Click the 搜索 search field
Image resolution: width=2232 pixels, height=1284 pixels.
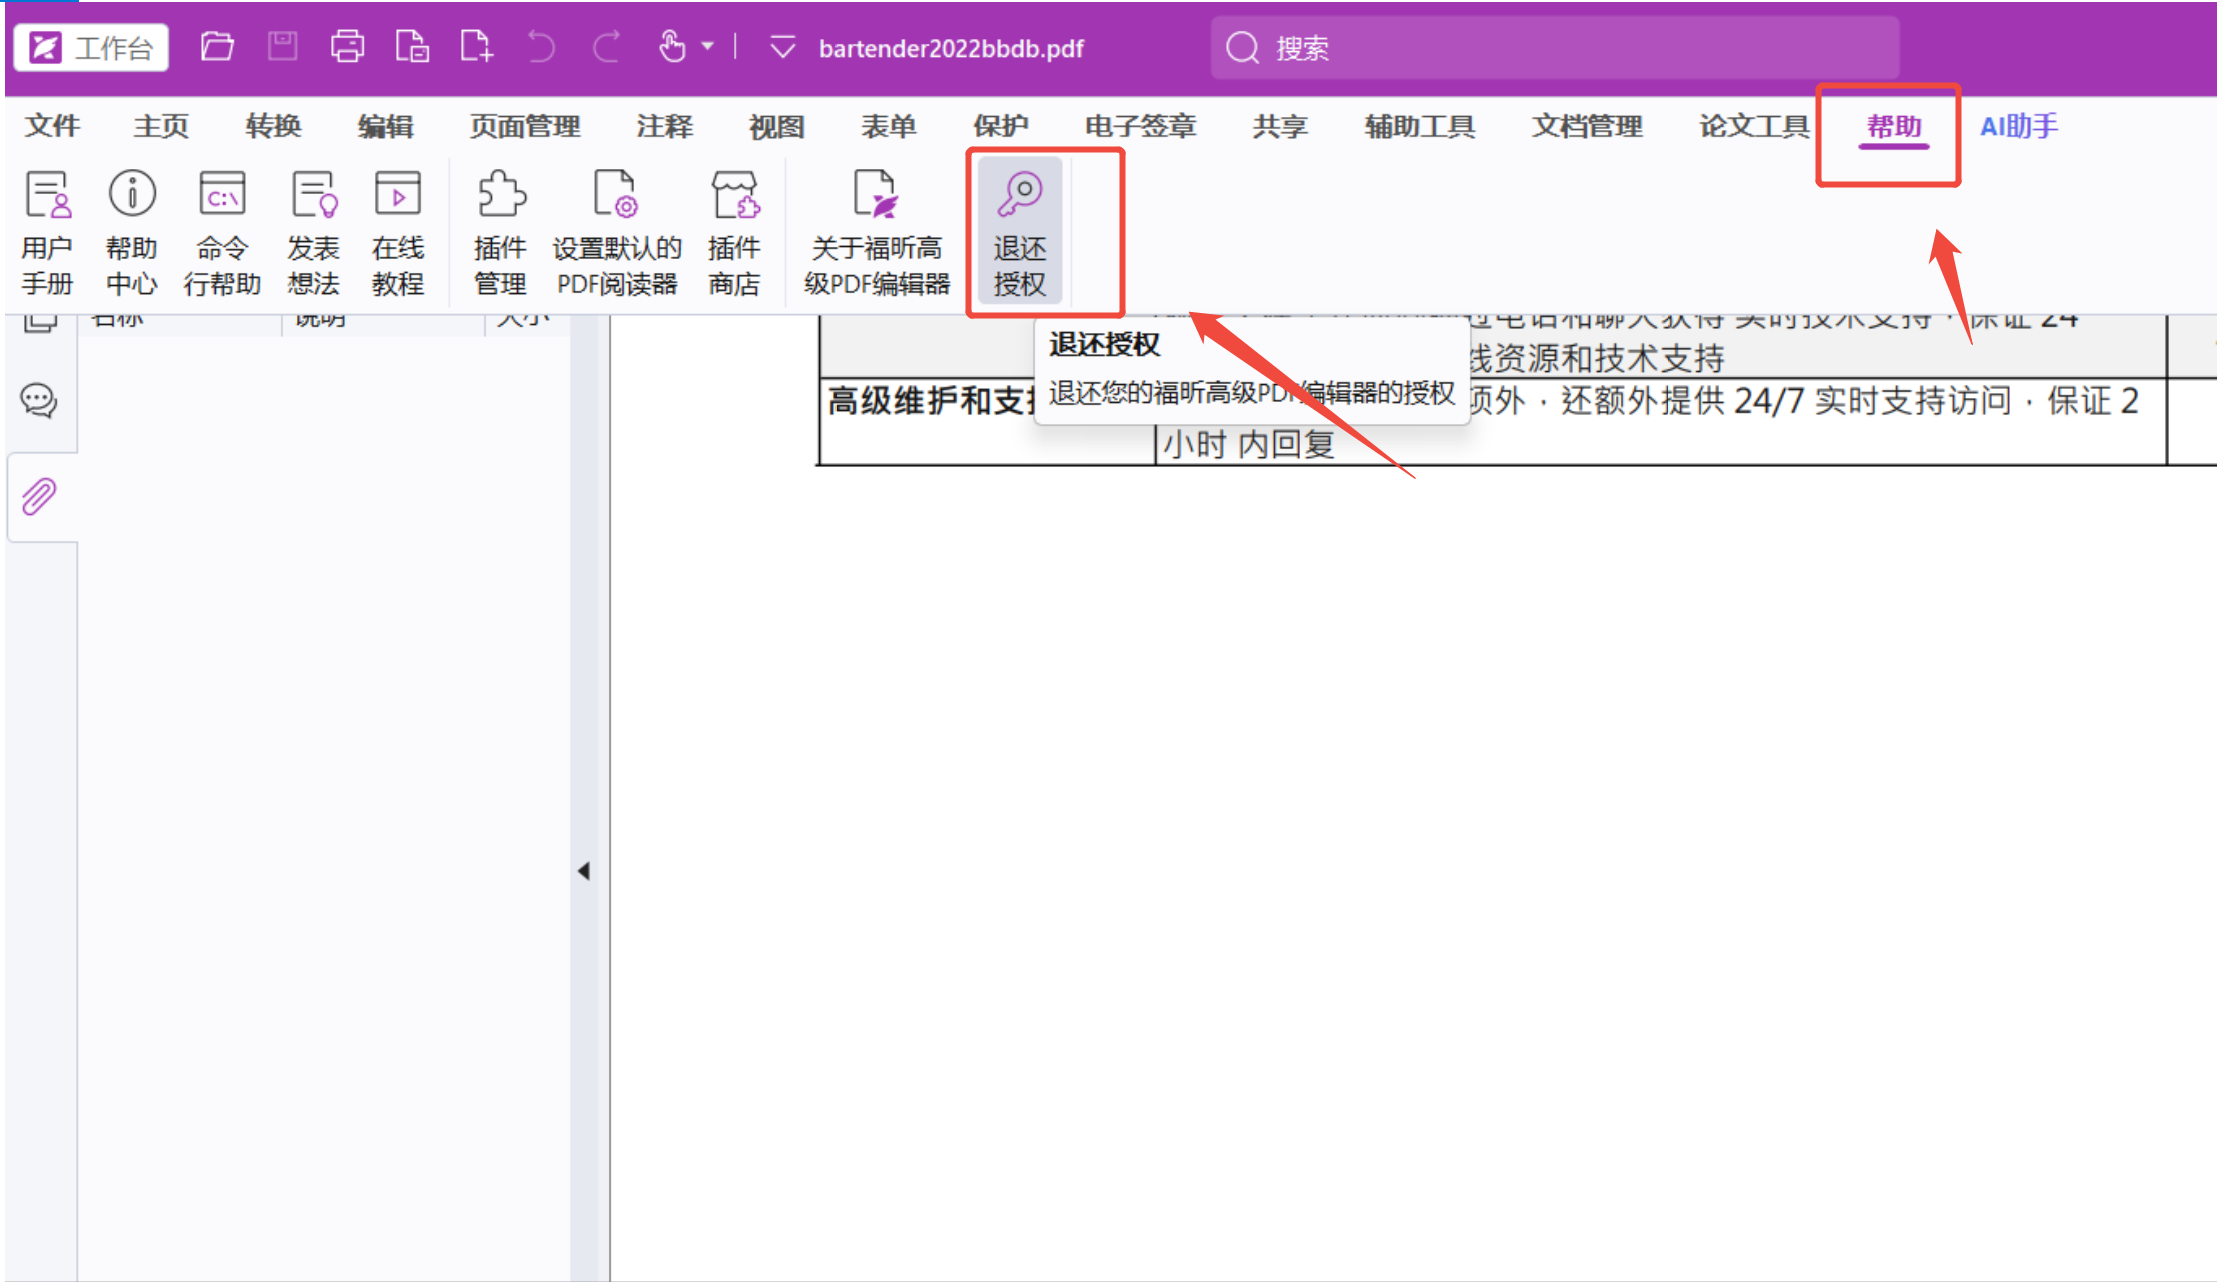(1555, 47)
